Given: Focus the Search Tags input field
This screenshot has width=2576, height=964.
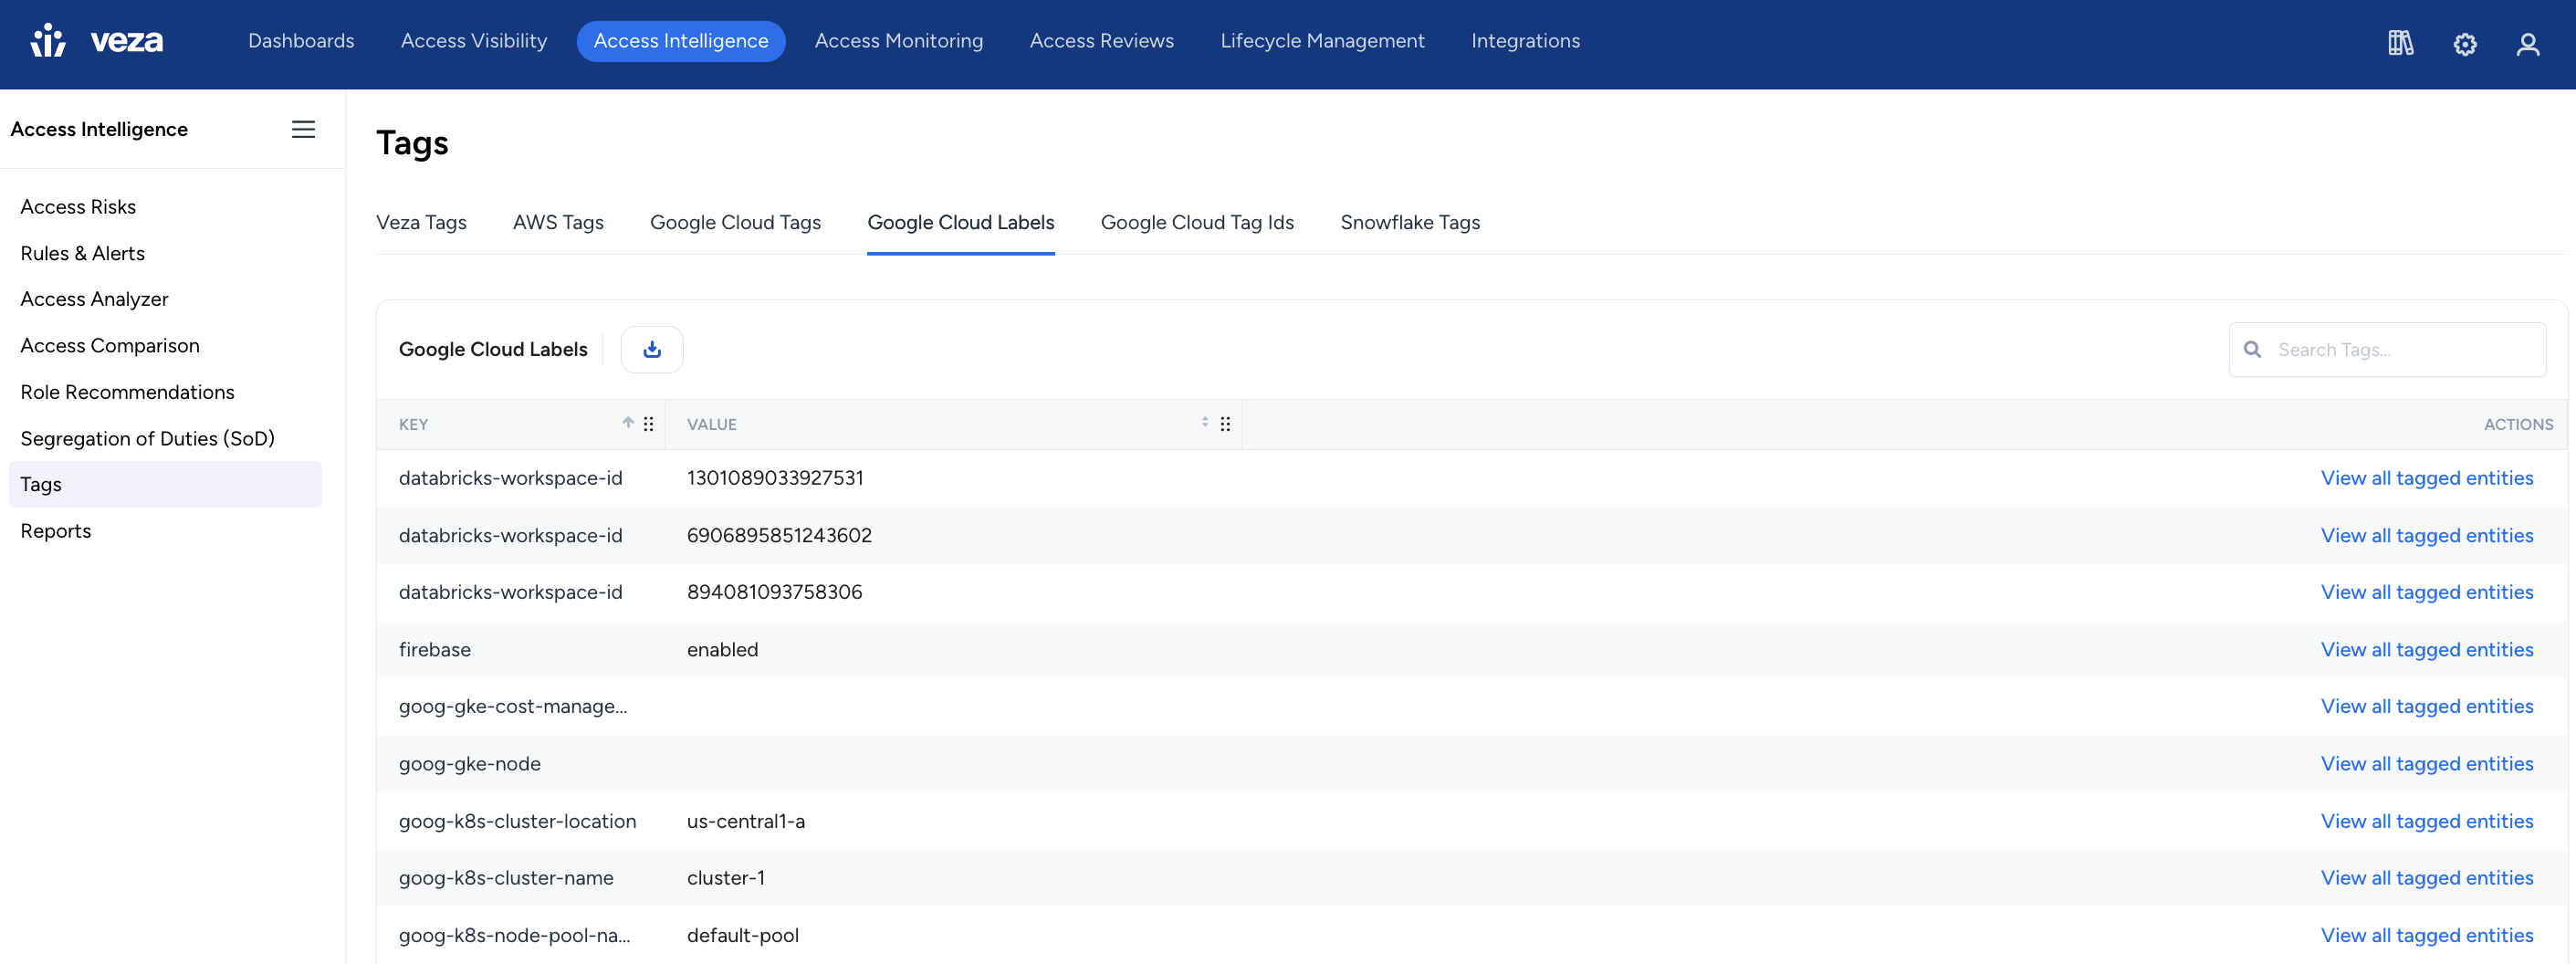Looking at the screenshot, I should [2387, 350].
